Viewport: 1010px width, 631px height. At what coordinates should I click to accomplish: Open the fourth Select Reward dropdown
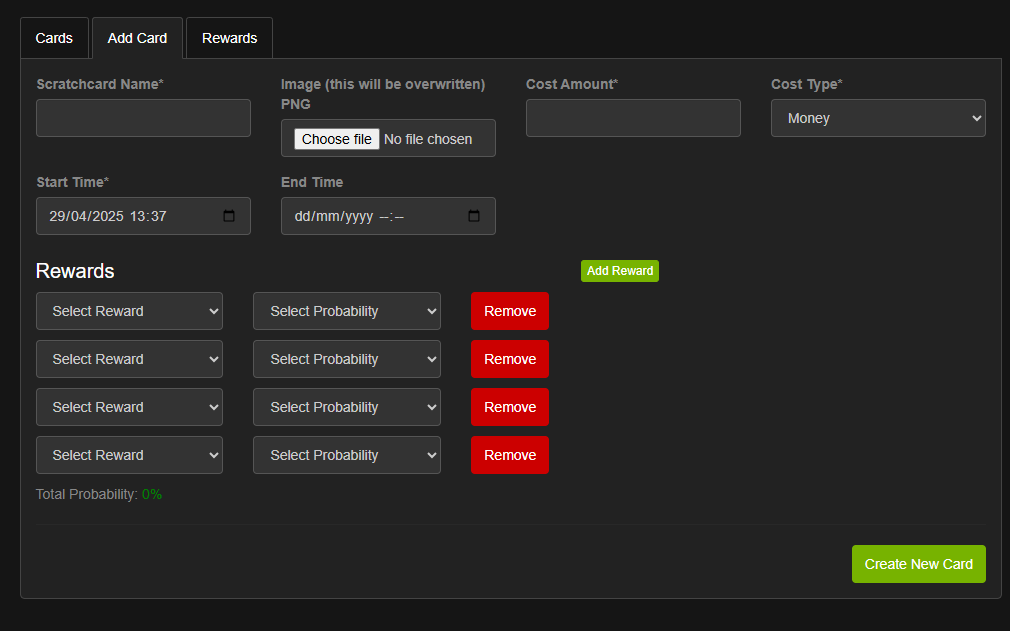click(x=129, y=455)
